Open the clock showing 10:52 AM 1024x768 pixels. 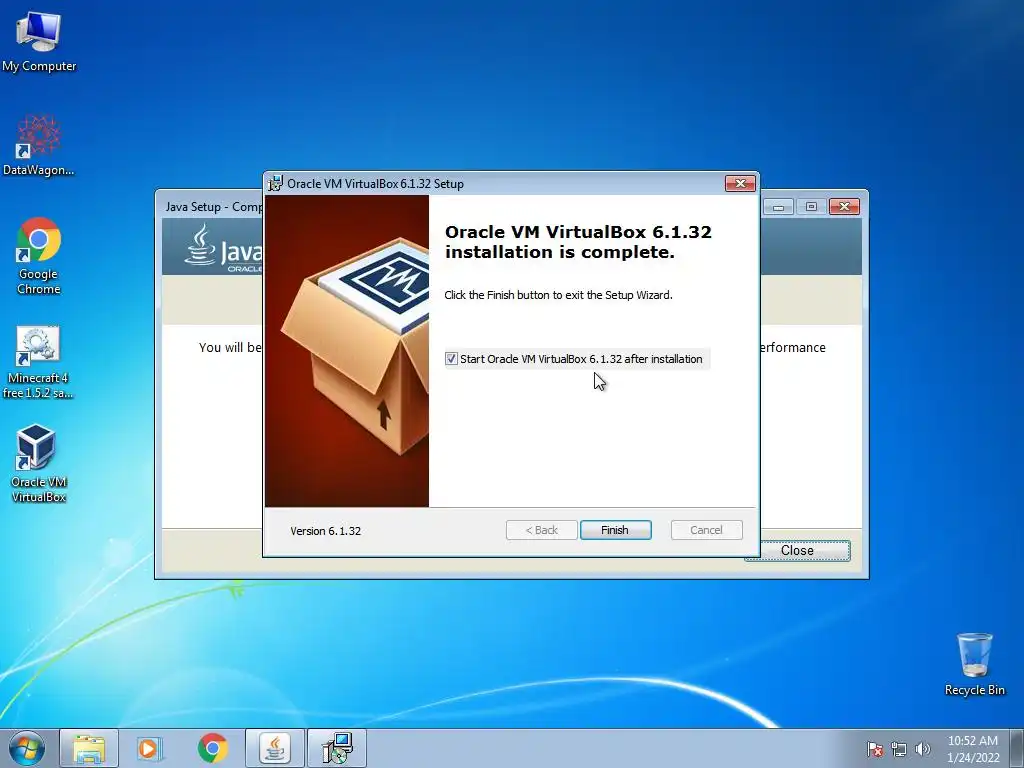point(972,749)
